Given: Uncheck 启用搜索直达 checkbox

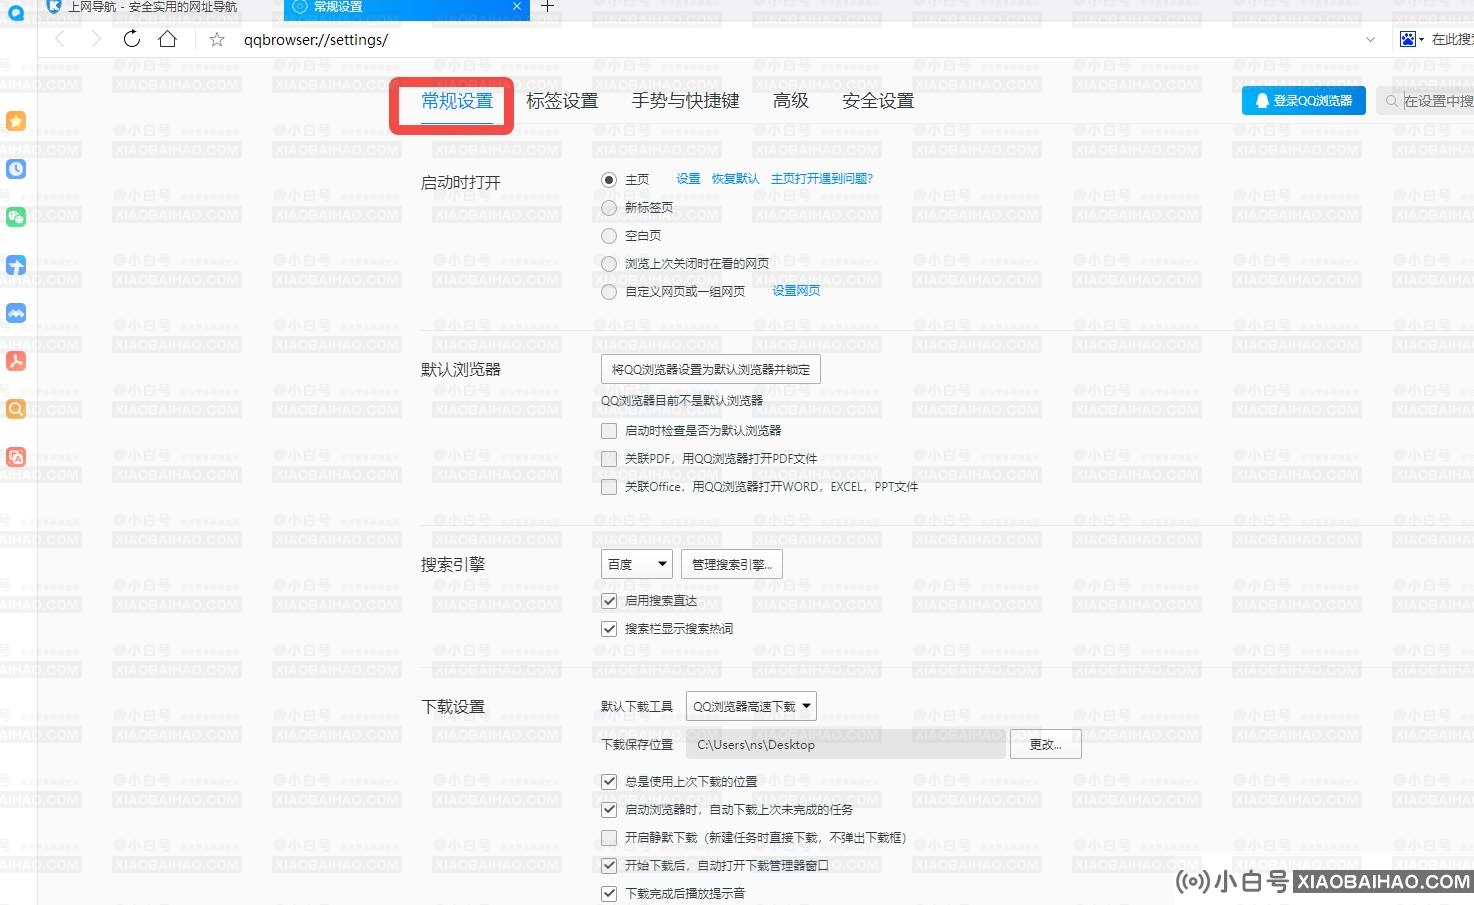Looking at the screenshot, I should [609, 601].
